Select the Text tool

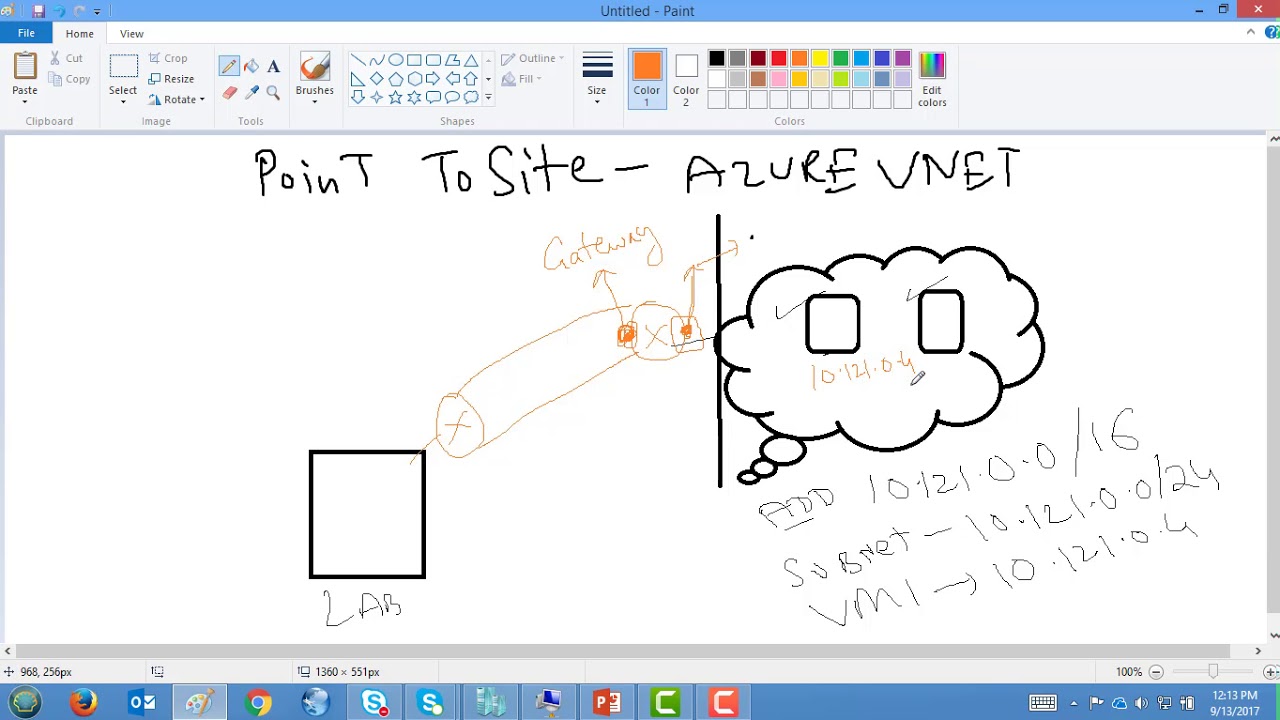[x=273, y=67]
